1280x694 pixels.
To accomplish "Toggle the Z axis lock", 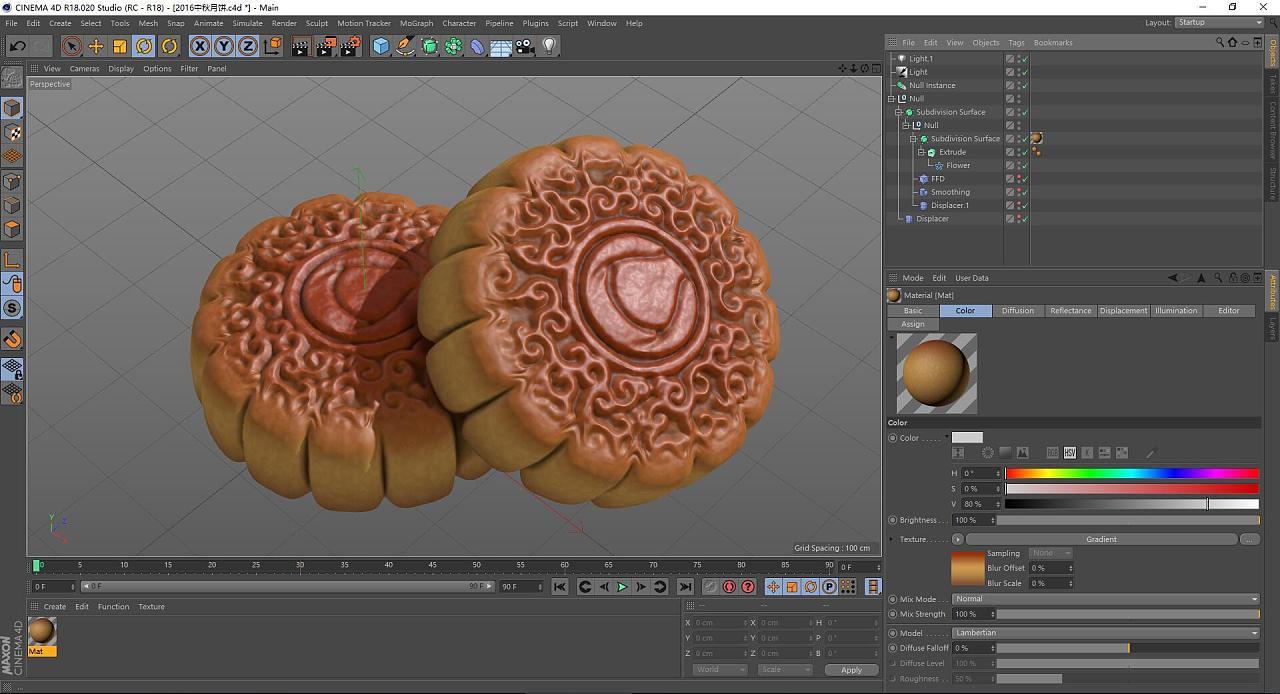I will [x=247, y=46].
